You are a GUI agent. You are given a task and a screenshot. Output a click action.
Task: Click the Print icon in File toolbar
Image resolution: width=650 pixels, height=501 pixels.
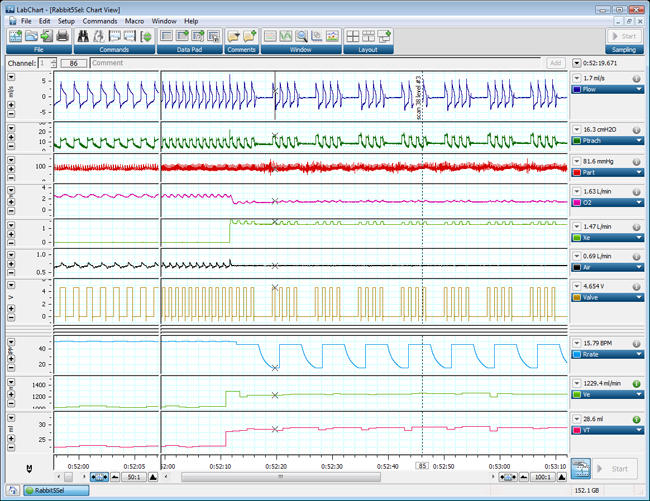coord(62,36)
